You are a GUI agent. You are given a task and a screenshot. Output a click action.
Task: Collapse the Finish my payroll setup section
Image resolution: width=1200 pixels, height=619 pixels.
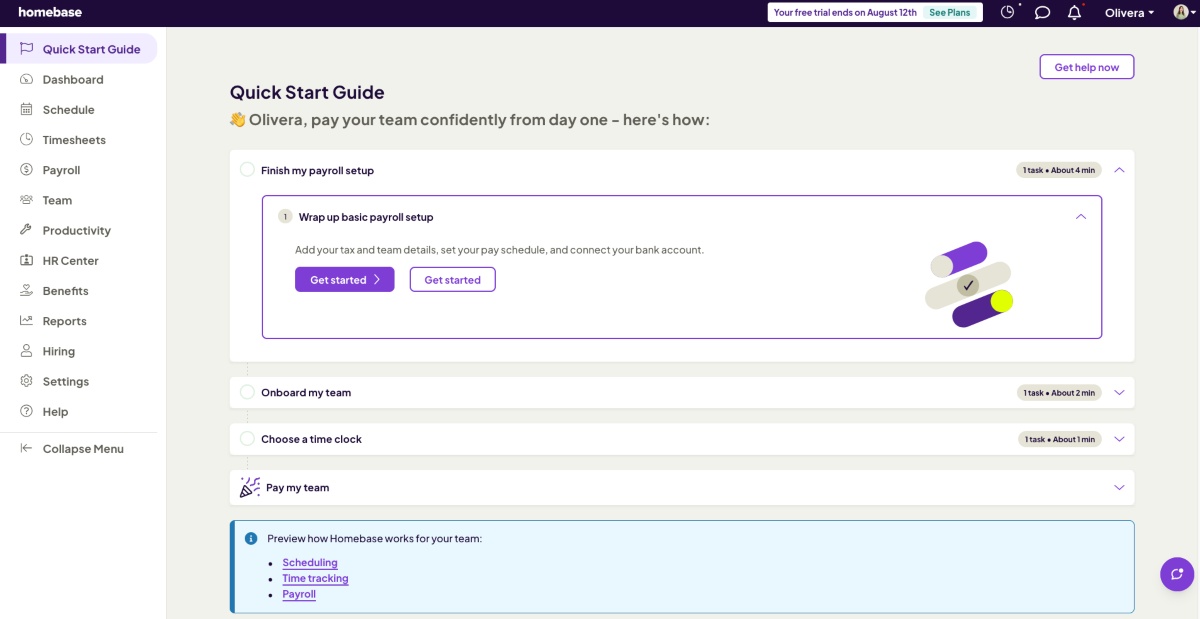point(1119,169)
